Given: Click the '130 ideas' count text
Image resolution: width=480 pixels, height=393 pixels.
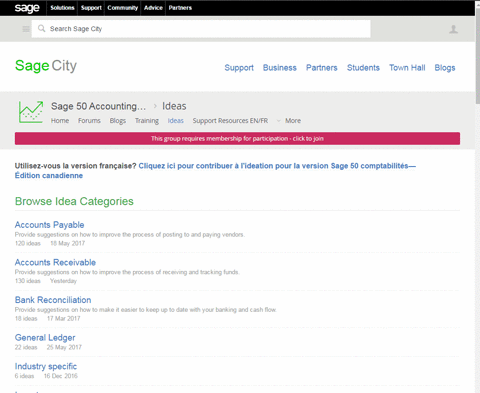Looking at the screenshot, I should (28, 281).
